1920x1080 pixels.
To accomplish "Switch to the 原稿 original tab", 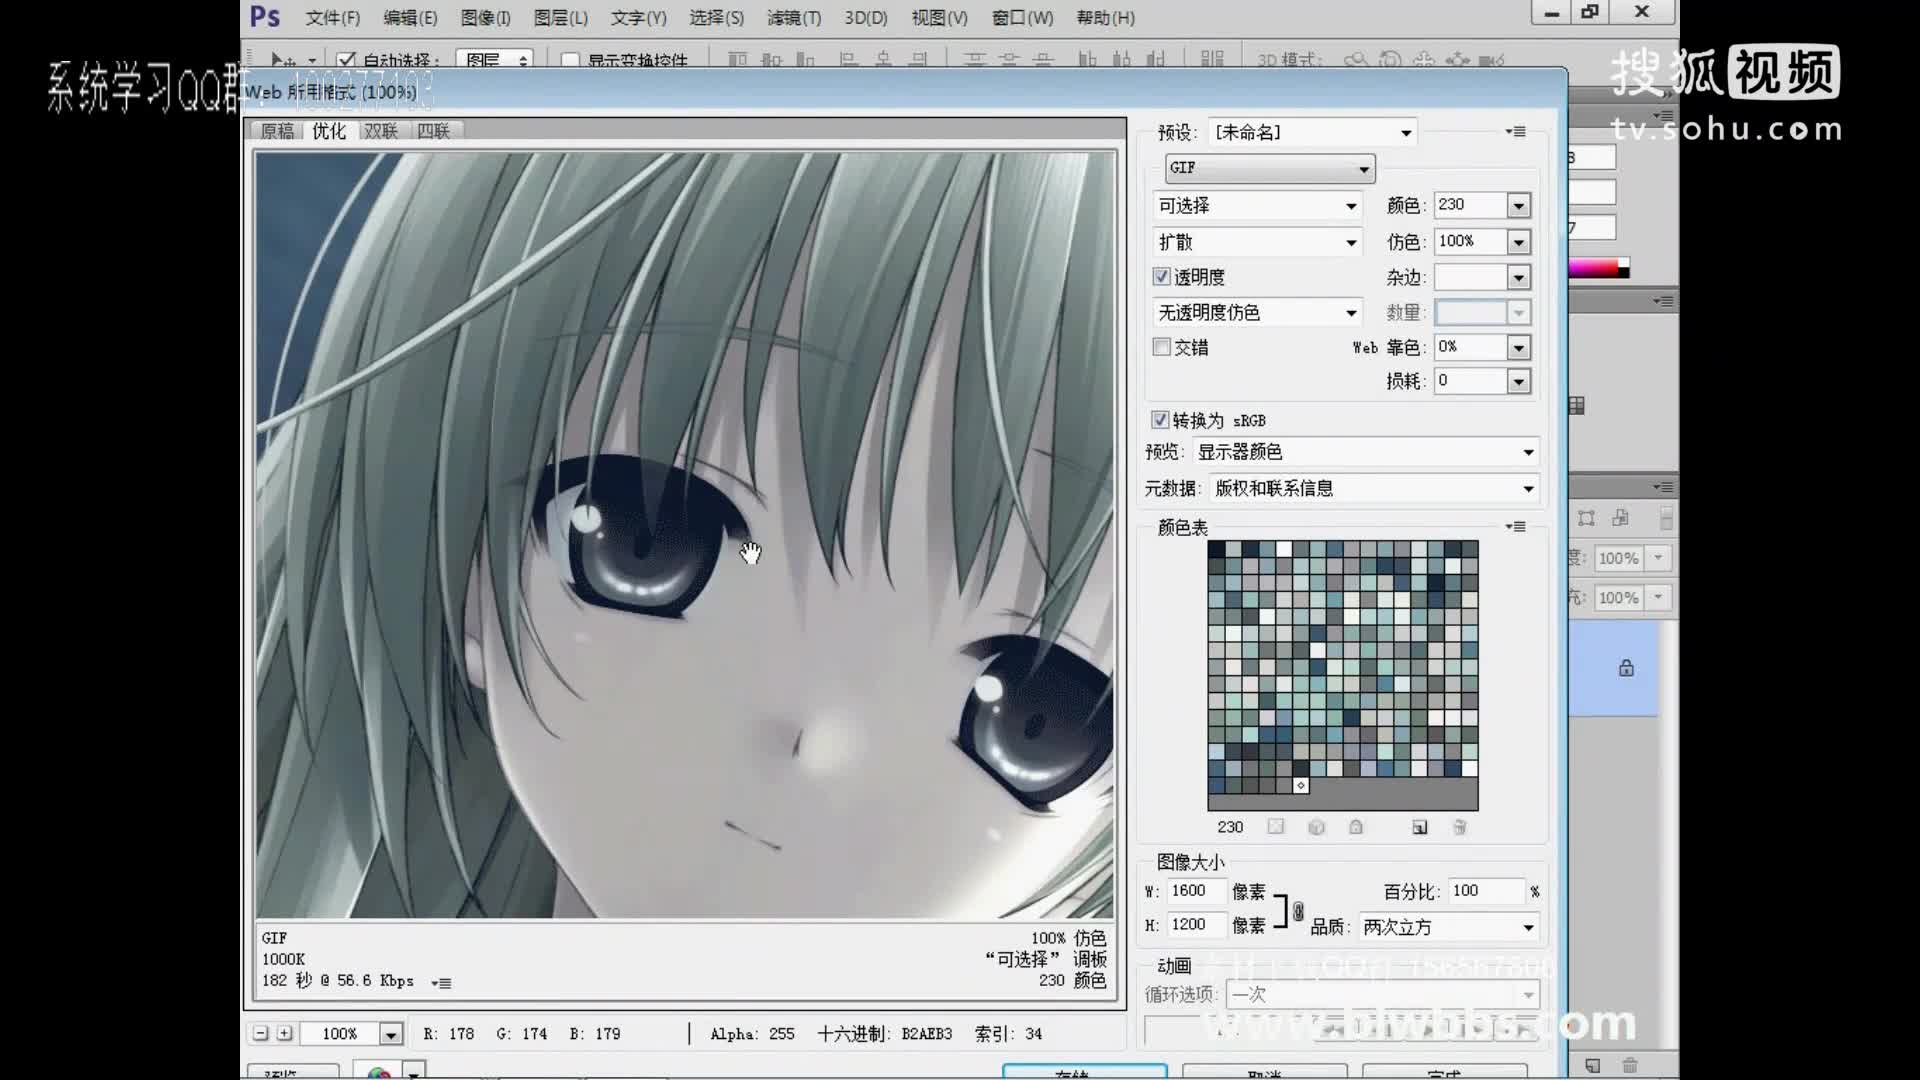I will coord(277,131).
